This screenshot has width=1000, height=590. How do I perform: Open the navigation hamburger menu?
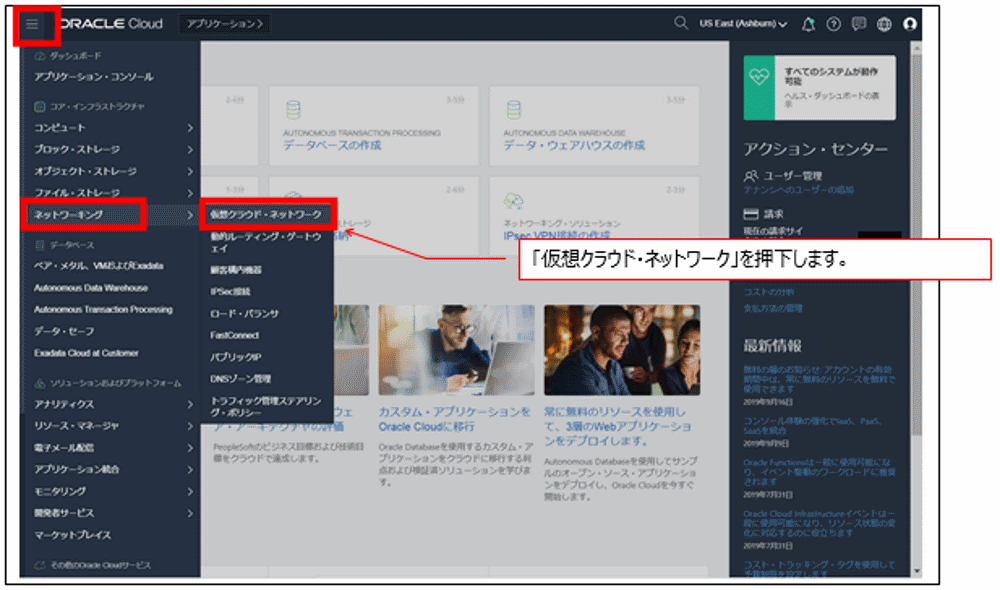(x=33, y=25)
